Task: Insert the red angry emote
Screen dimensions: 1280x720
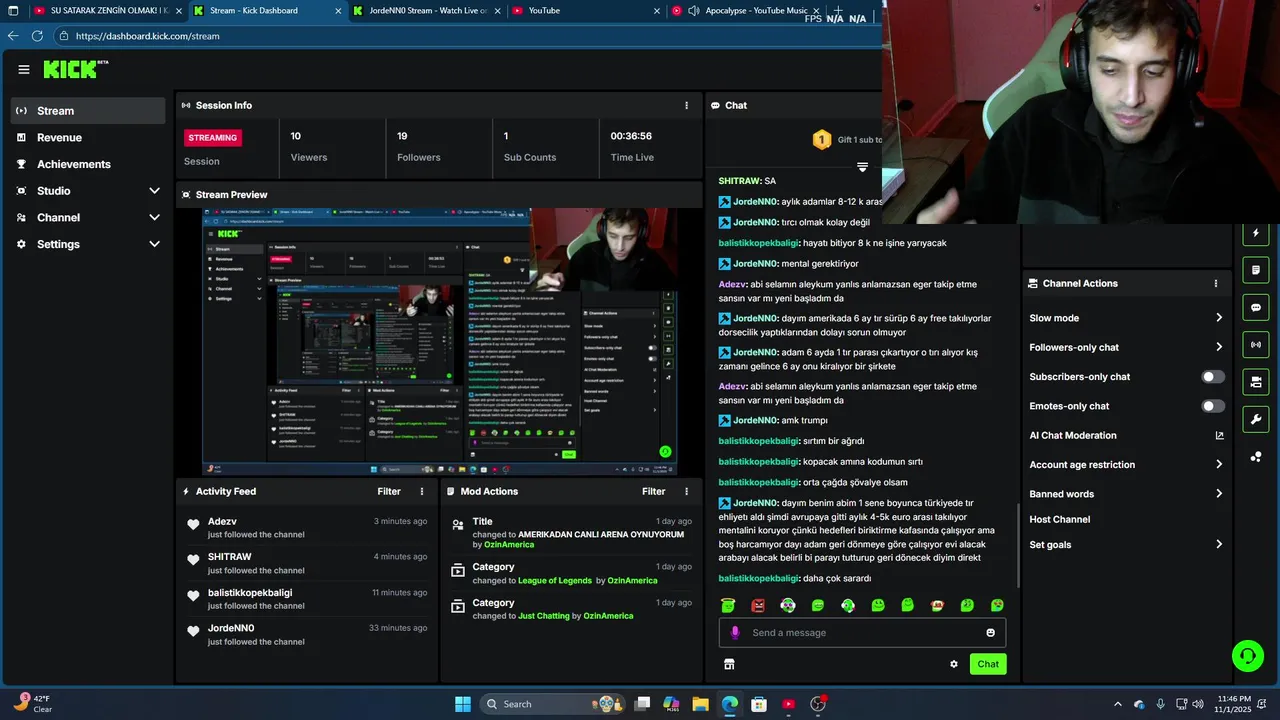Action: pyautogui.click(x=758, y=605)
